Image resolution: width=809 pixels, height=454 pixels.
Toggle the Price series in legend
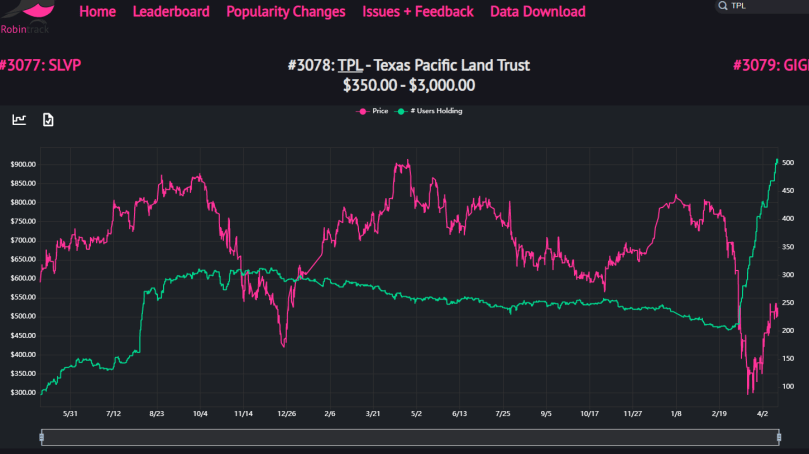(x=373, y=111)
